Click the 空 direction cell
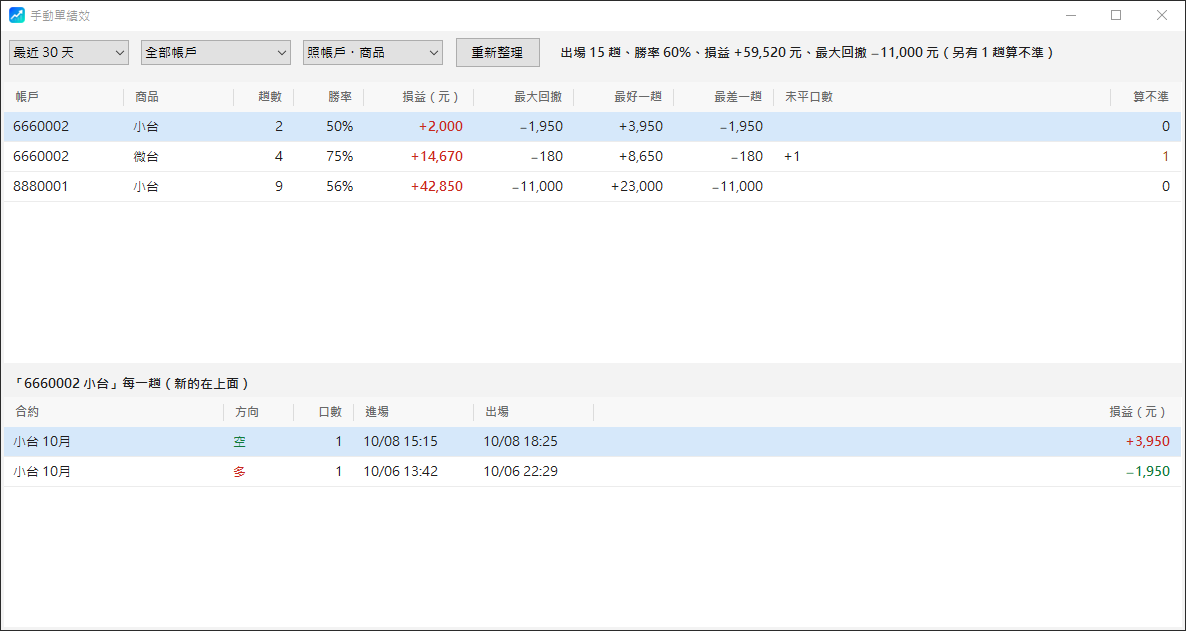Viewport: 1186px width, 631px height. [240, 442]
